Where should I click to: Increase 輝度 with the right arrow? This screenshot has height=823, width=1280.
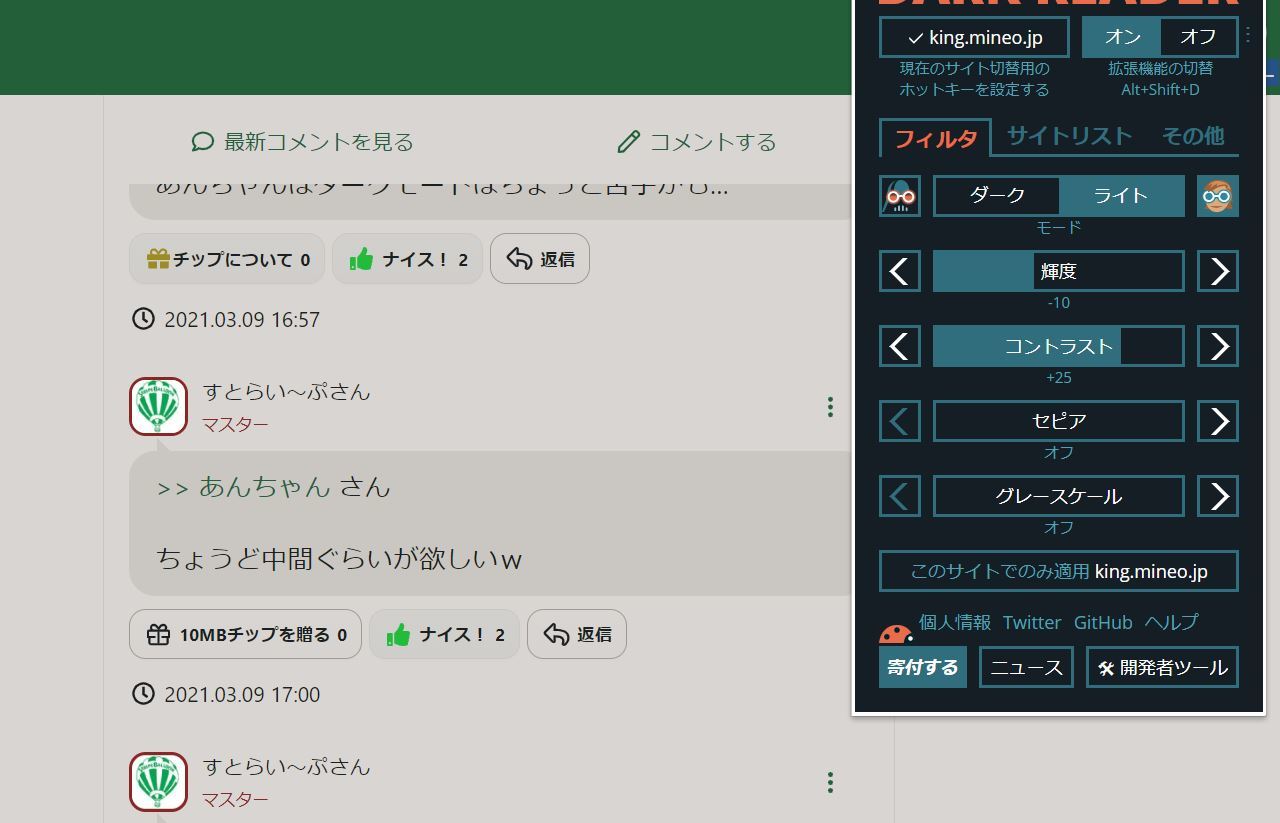[1218, 271]
